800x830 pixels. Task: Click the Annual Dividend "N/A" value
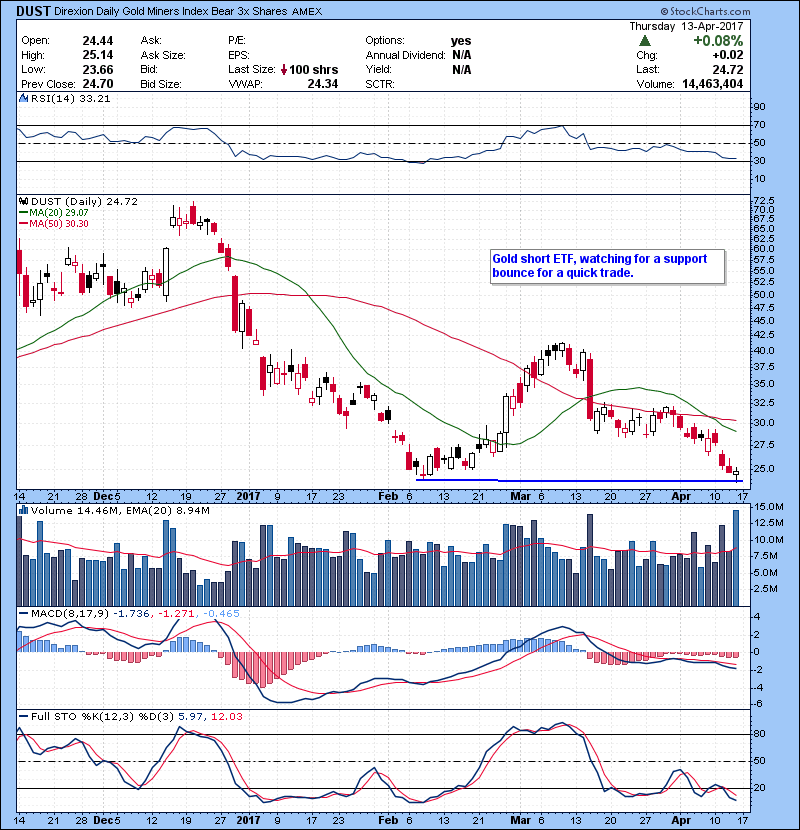click(462, 55)
